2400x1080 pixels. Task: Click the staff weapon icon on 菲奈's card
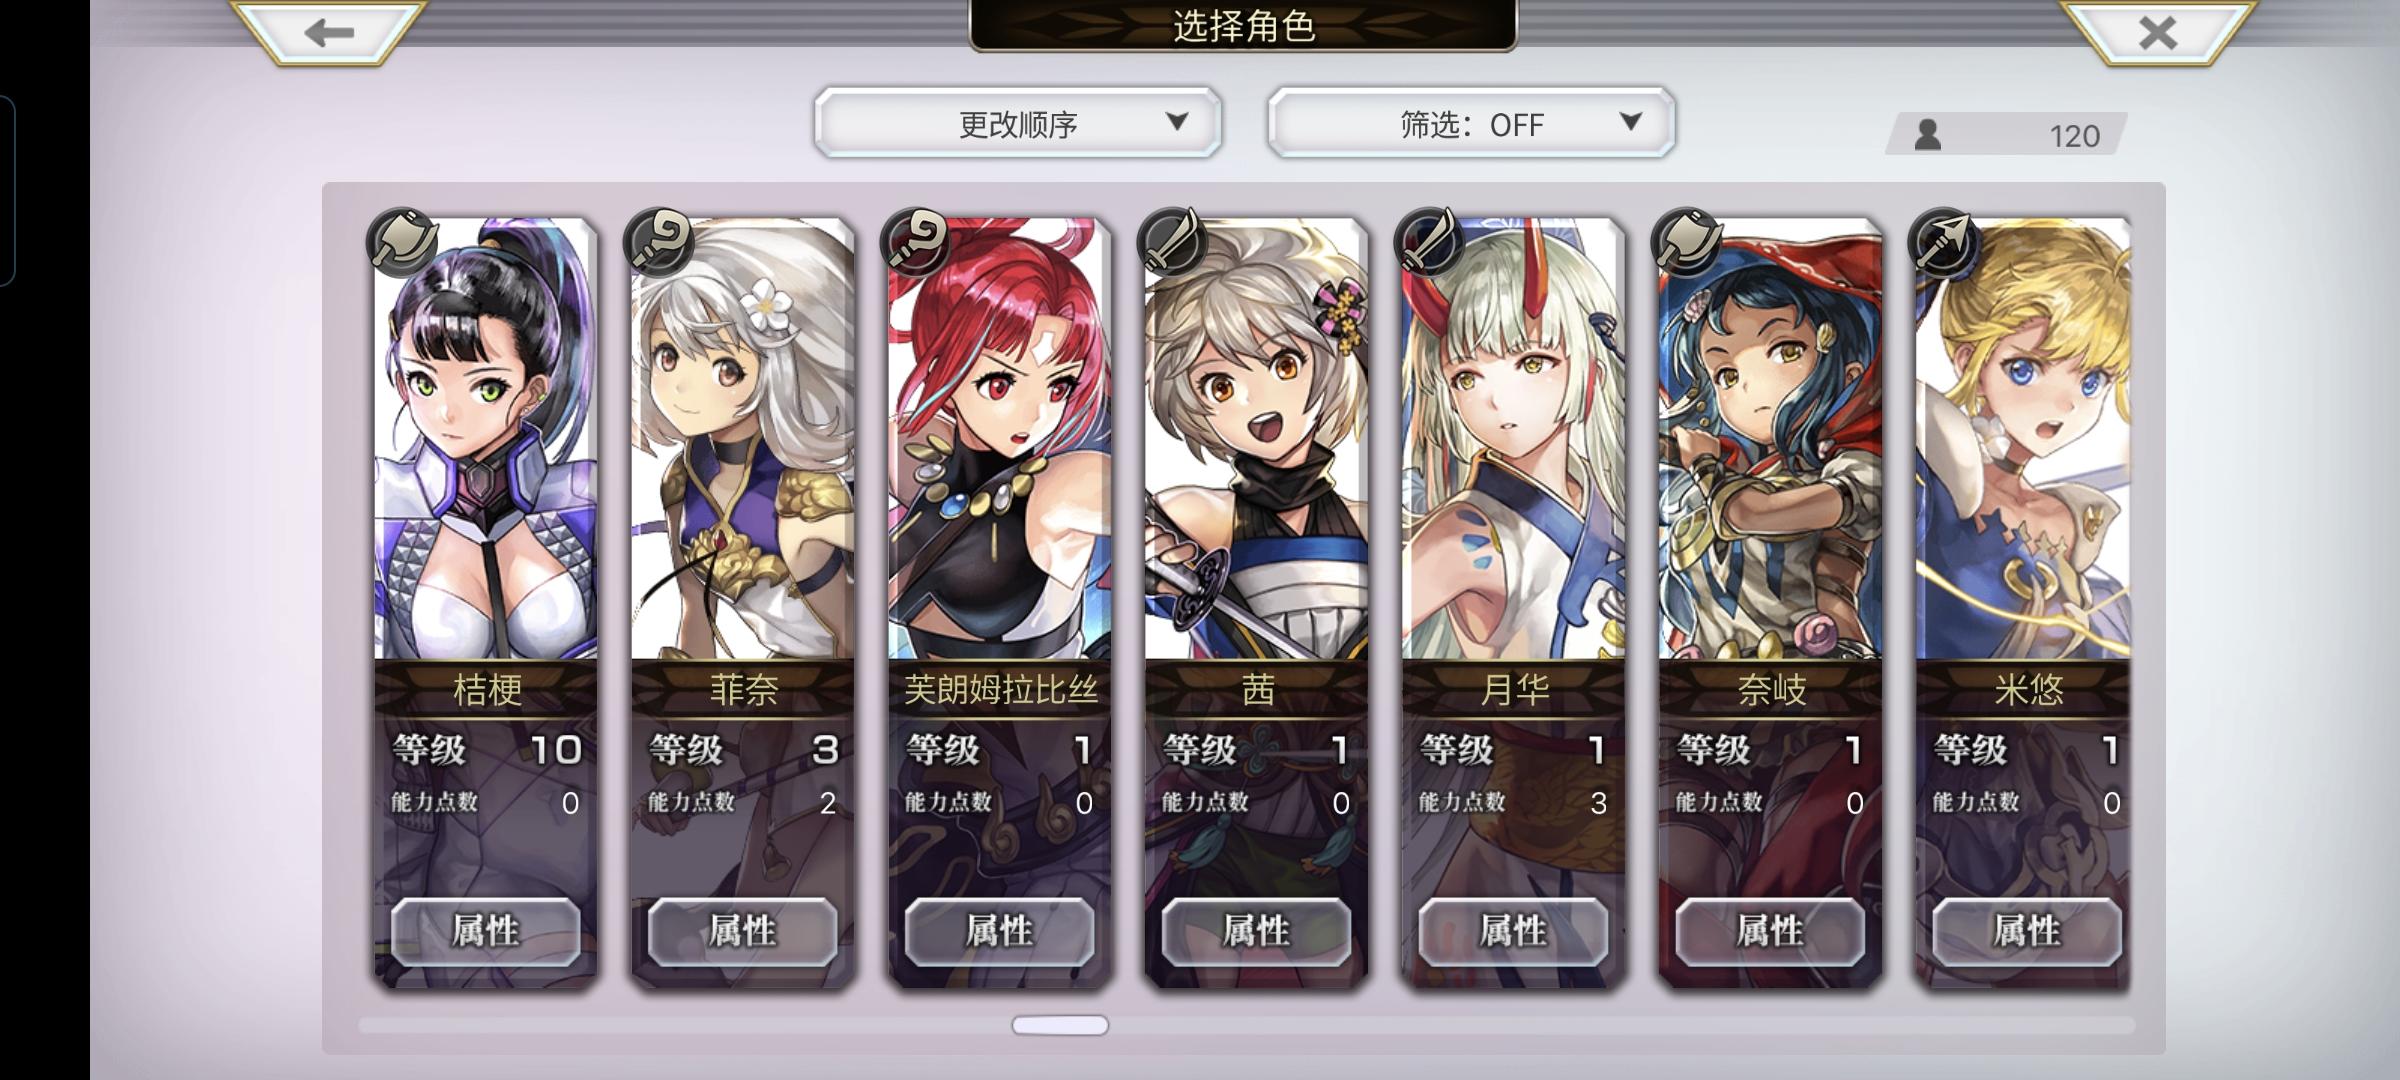660,241
